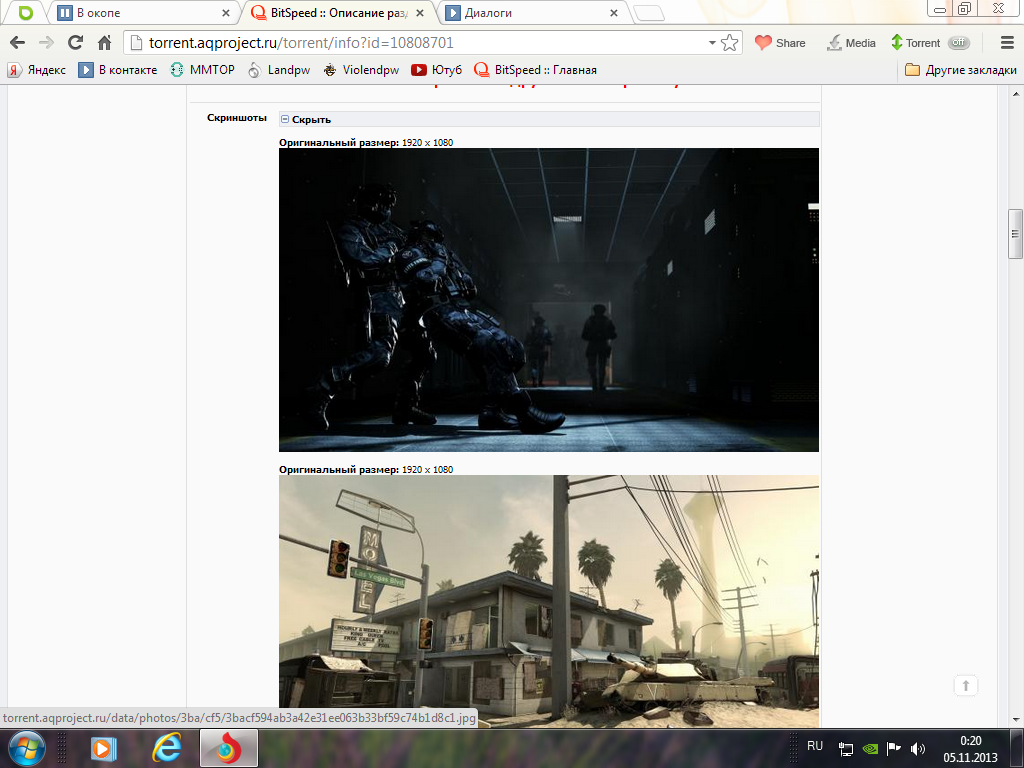Viewport: 1024px width, 768px height.
Task: Open the Landpw bookmark
Action: [x=279, y=70]
